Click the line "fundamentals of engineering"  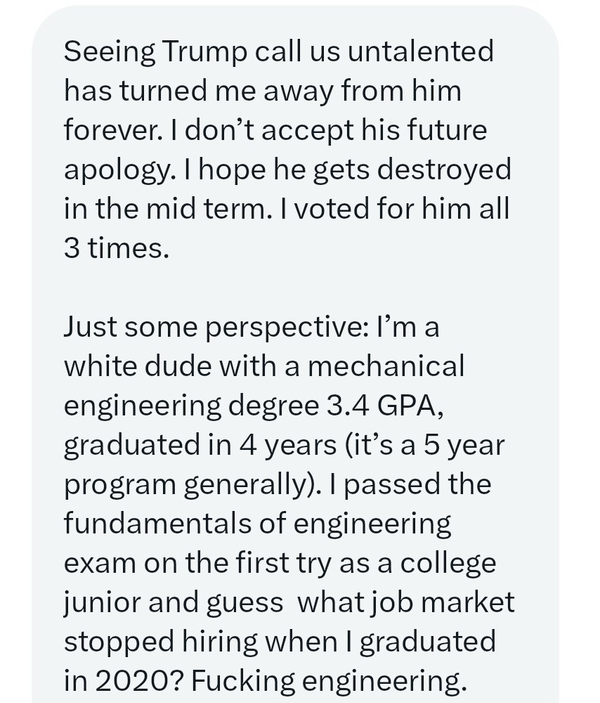257,522
